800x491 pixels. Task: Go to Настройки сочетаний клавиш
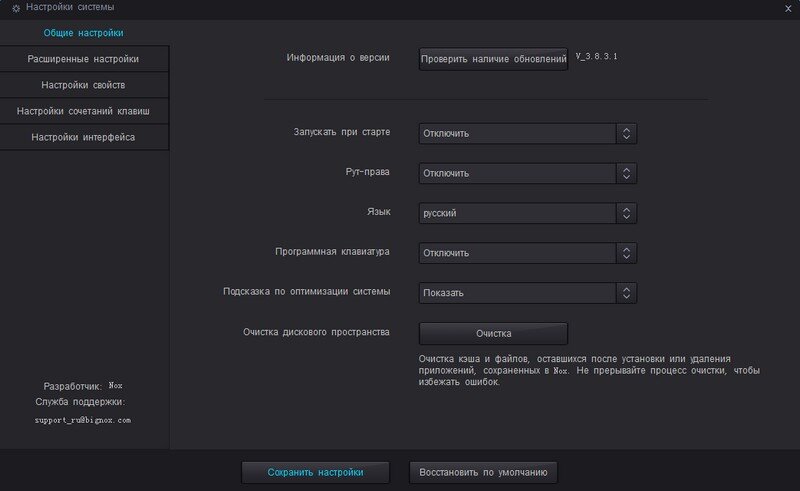click(x=83, y=111)
